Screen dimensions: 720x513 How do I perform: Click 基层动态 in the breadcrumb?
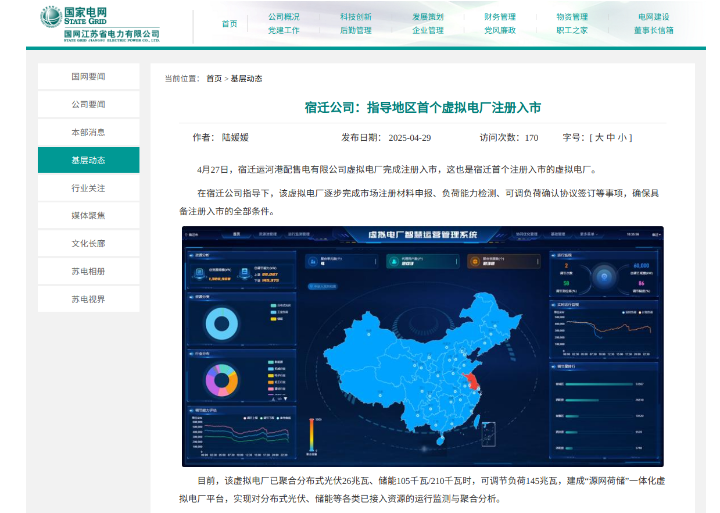tap(246, 78)
